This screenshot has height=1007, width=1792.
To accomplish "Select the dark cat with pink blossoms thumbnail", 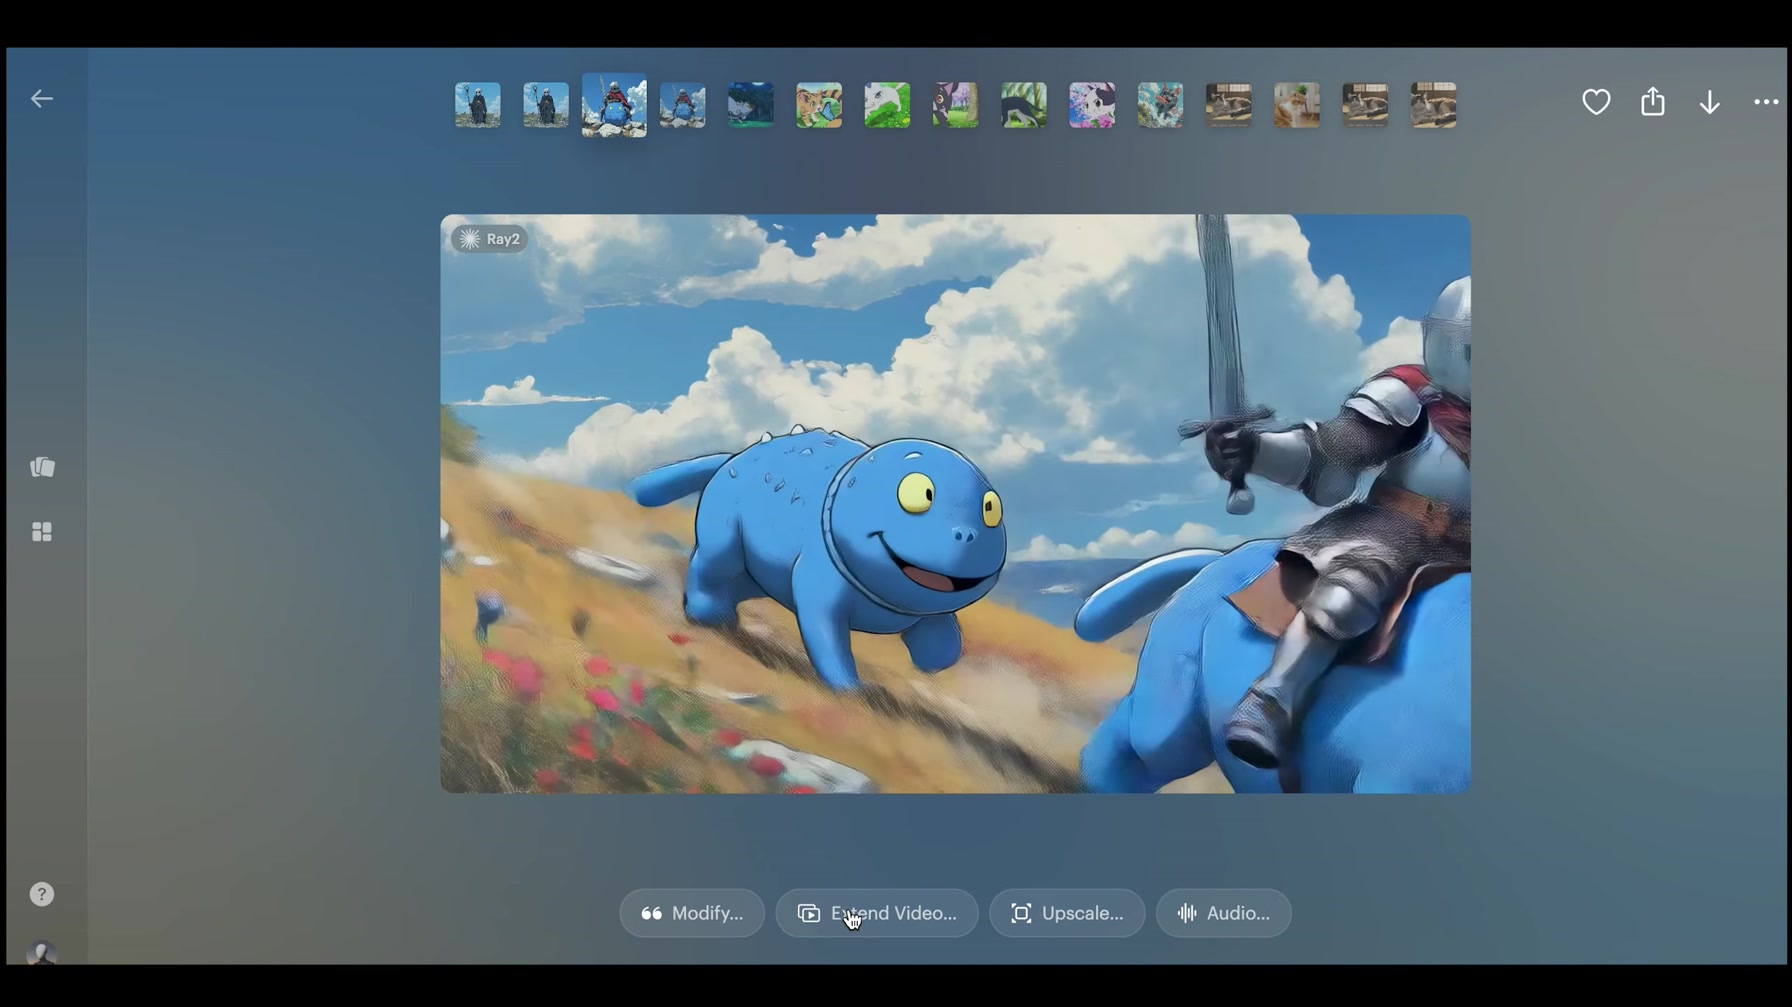I will [955, 105].
